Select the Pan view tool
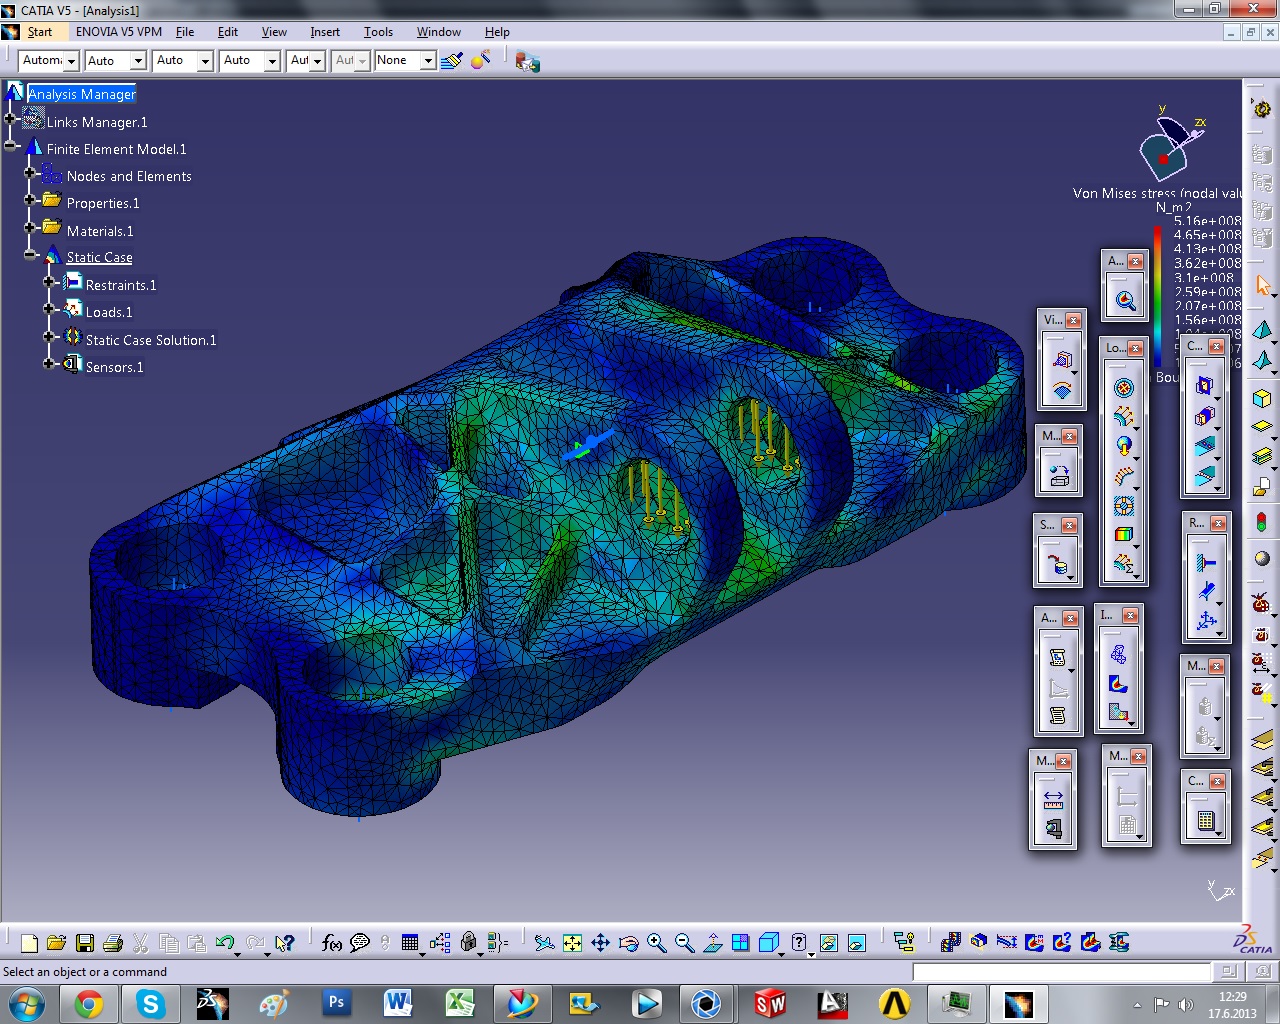Screen dimensions: 1280x1024 [x=600, y=943]
